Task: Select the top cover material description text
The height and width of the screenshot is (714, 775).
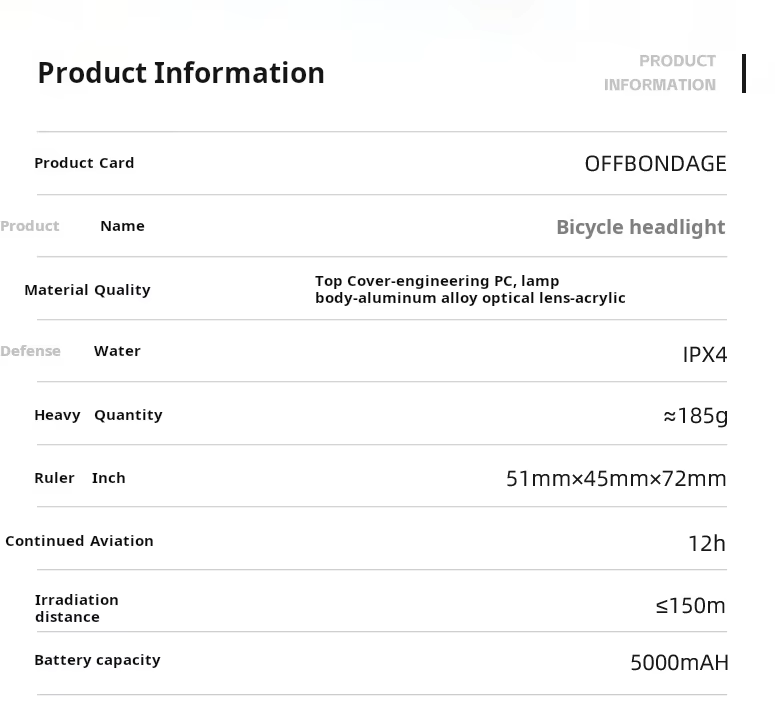Action: 470,289
